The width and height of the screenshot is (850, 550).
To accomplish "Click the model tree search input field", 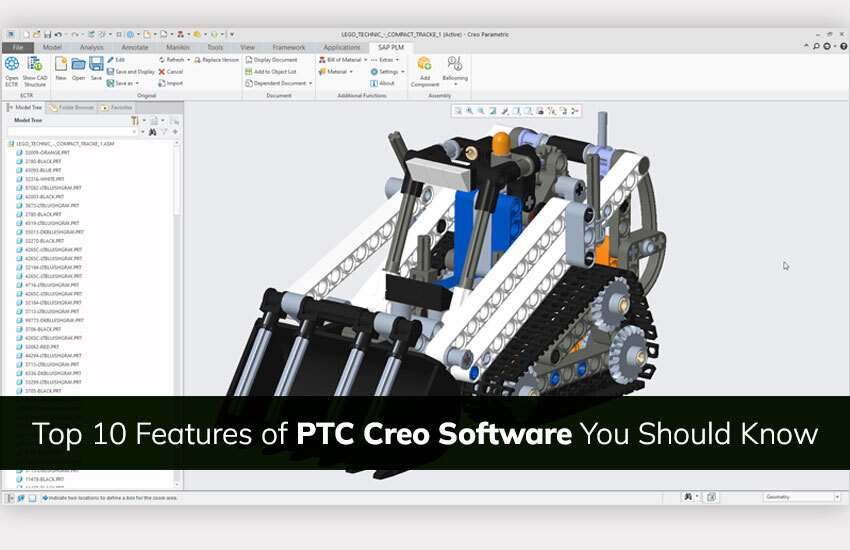I will coord(72,132).
